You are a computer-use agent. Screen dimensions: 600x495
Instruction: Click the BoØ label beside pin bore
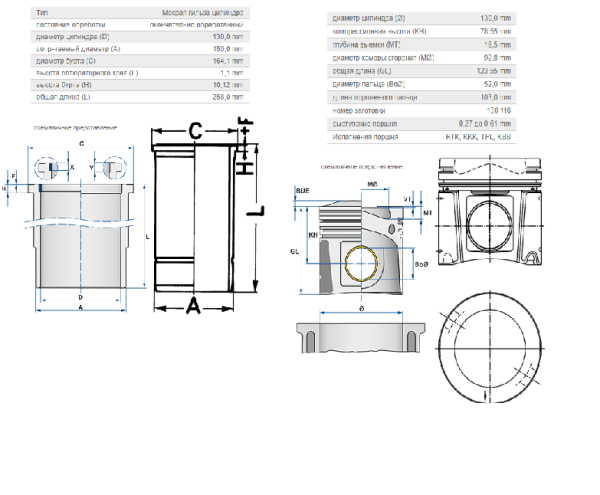pos(421,264)
